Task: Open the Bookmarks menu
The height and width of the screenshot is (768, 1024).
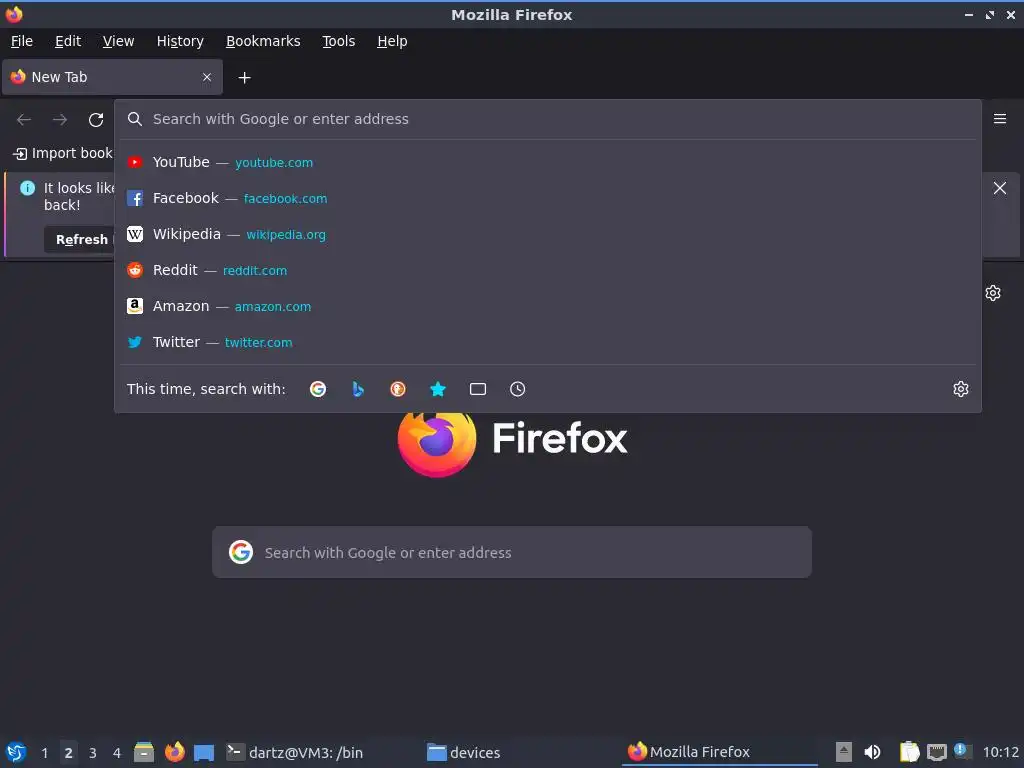Action: (263, 41)
